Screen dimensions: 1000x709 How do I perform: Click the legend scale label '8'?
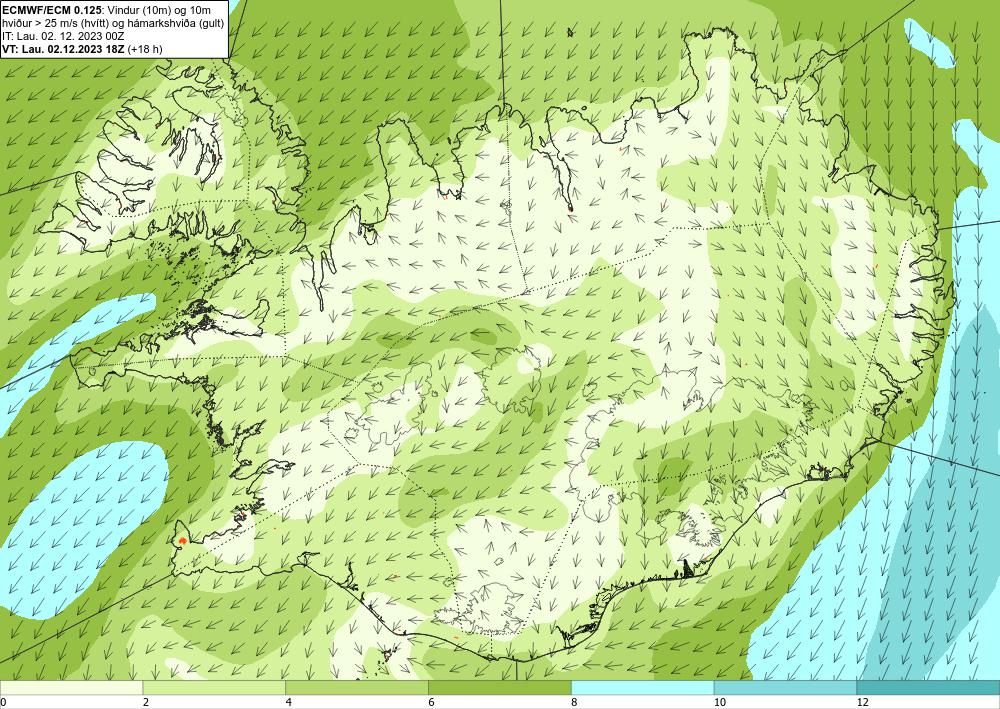pyautogui.click(x=574, y=702)
